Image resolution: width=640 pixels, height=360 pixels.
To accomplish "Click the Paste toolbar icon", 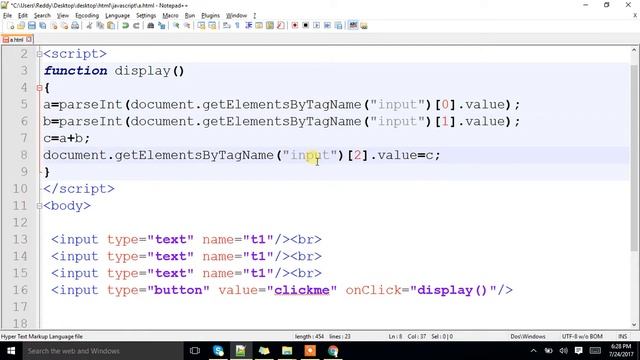I will pos(111,26).
